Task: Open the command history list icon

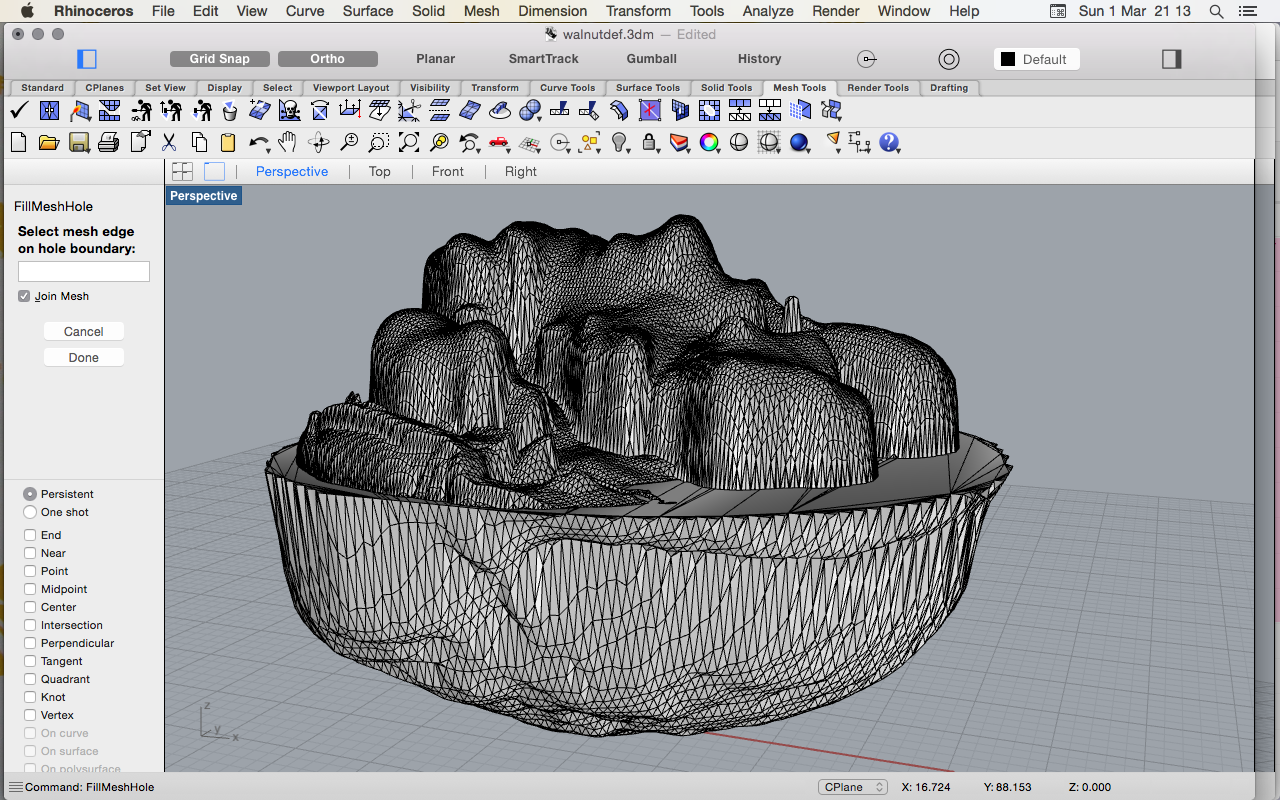Action: pyautogui.click(x=15, y=787)
